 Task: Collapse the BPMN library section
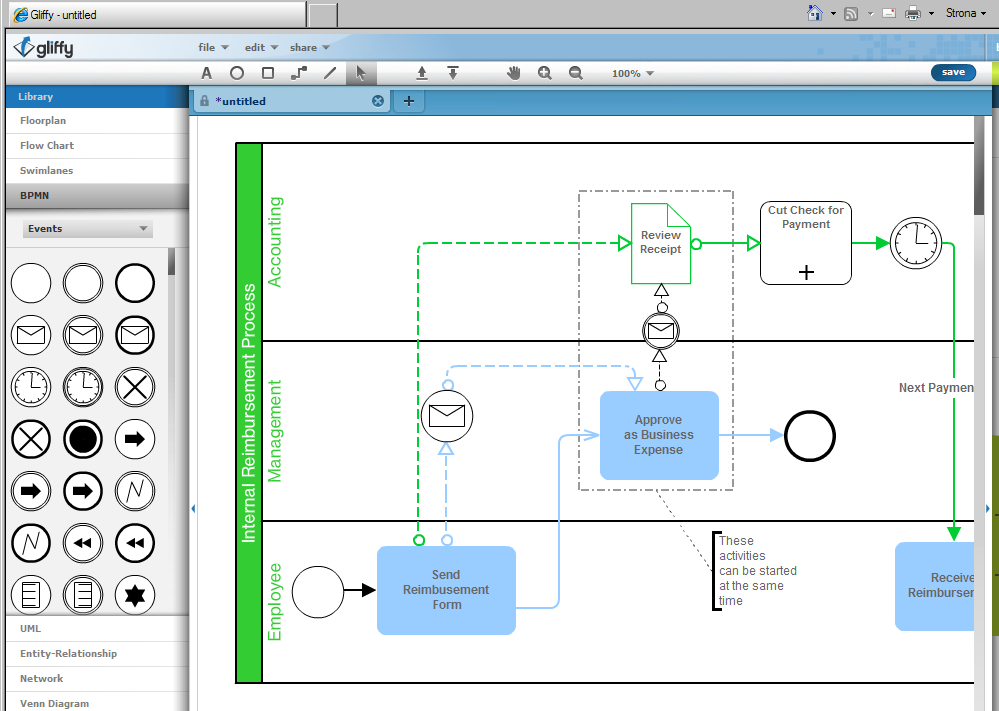pos(97,196)
